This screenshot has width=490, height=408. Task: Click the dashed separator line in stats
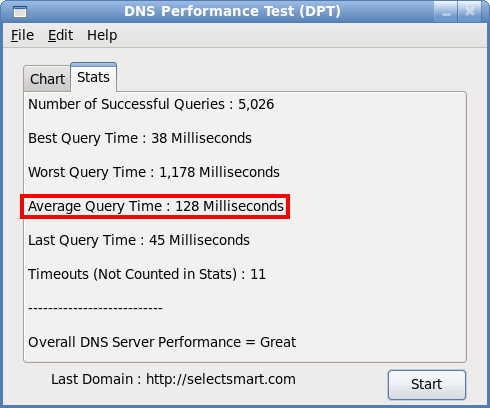(95, 308)
